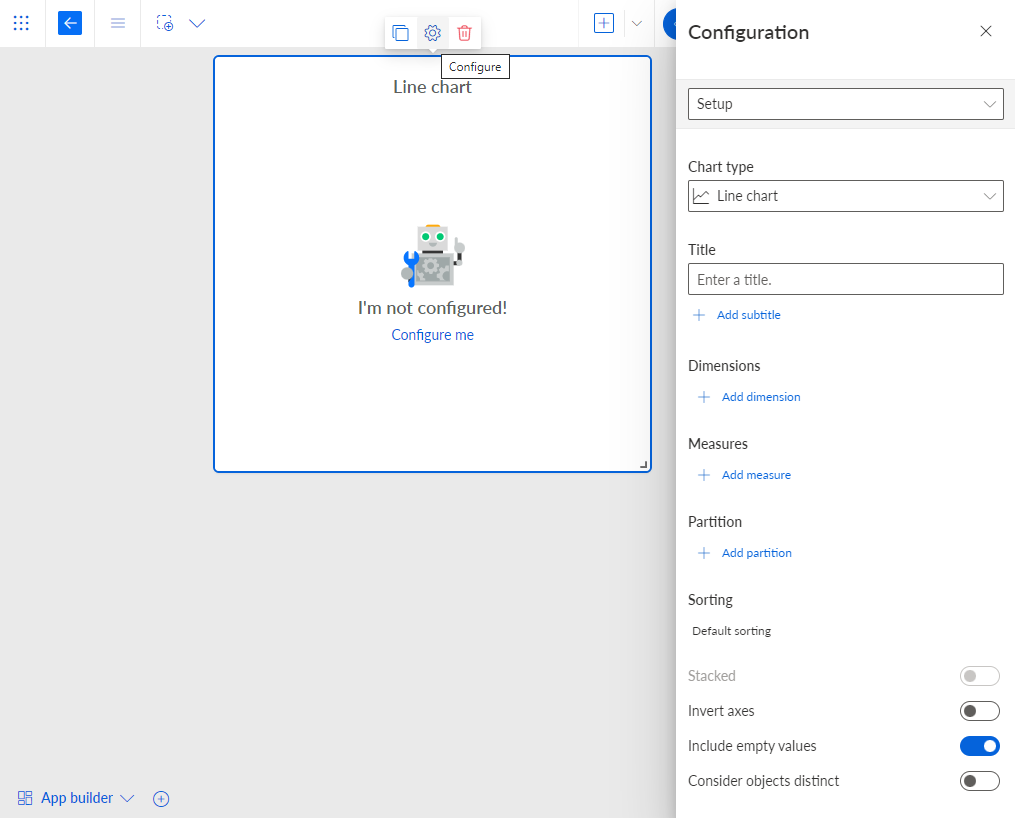Screen dimensions: 1015x818
Task: Click the robot not-configured illustration
Action: tap(432, 256)
